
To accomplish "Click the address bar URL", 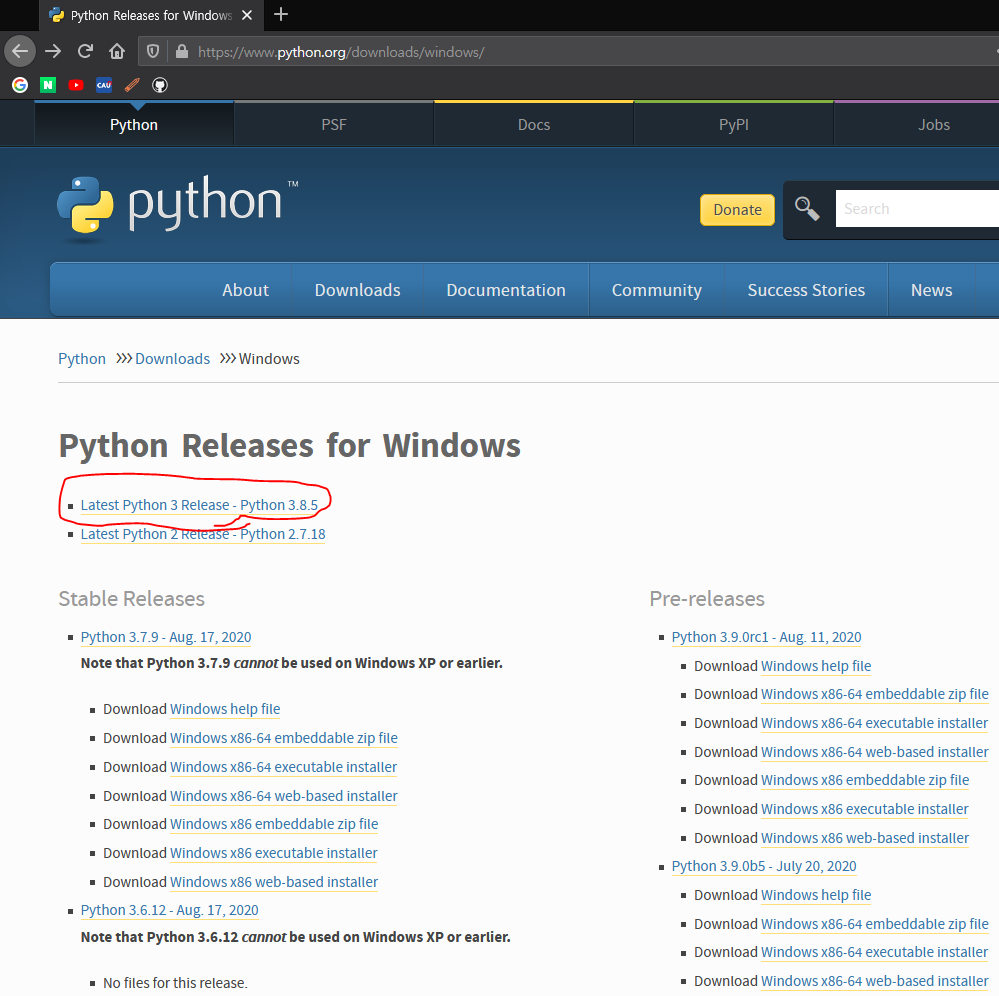I will pyautogui.click(x=341, y=52).
